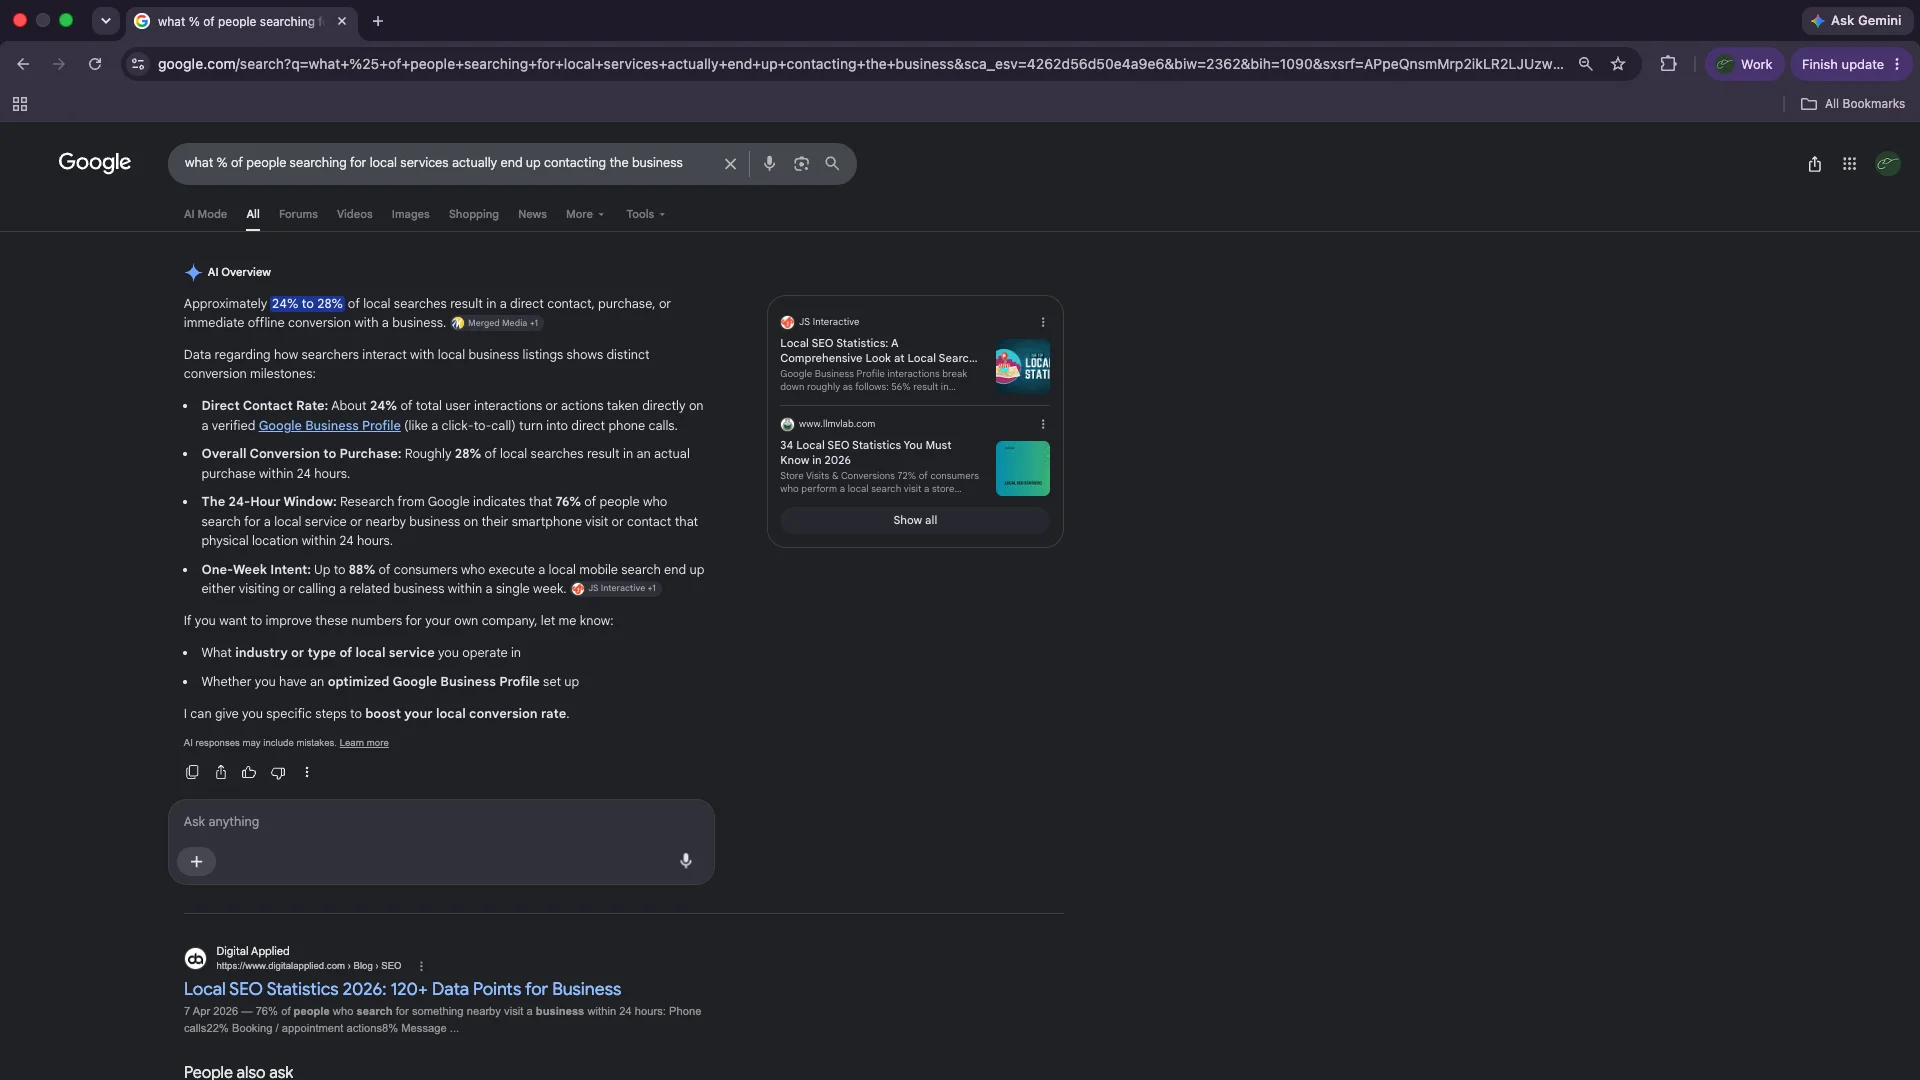Give thumbs up on AI Overview
Image resolution: width=1920 pixels, height=1080 pixels.
(x=249, y=772)
